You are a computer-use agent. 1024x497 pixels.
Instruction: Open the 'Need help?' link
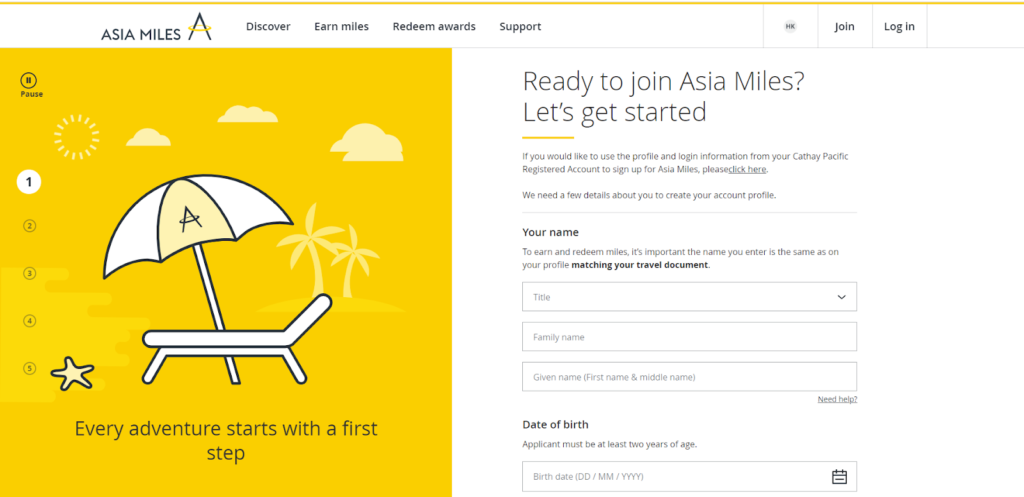(837, 399)
